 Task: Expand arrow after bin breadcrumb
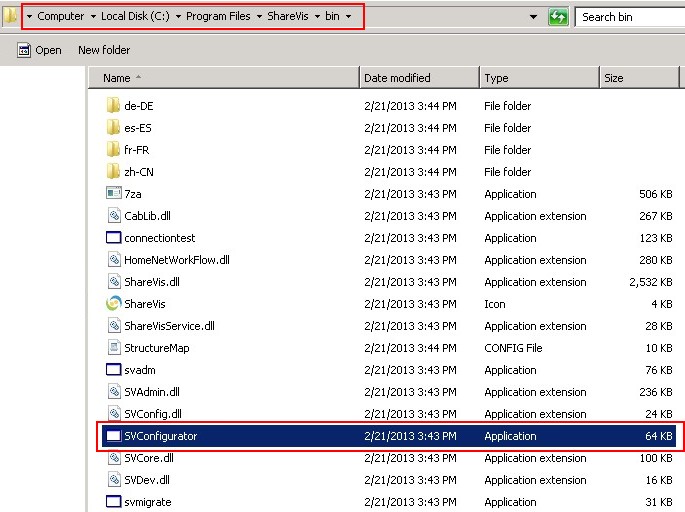348,17
